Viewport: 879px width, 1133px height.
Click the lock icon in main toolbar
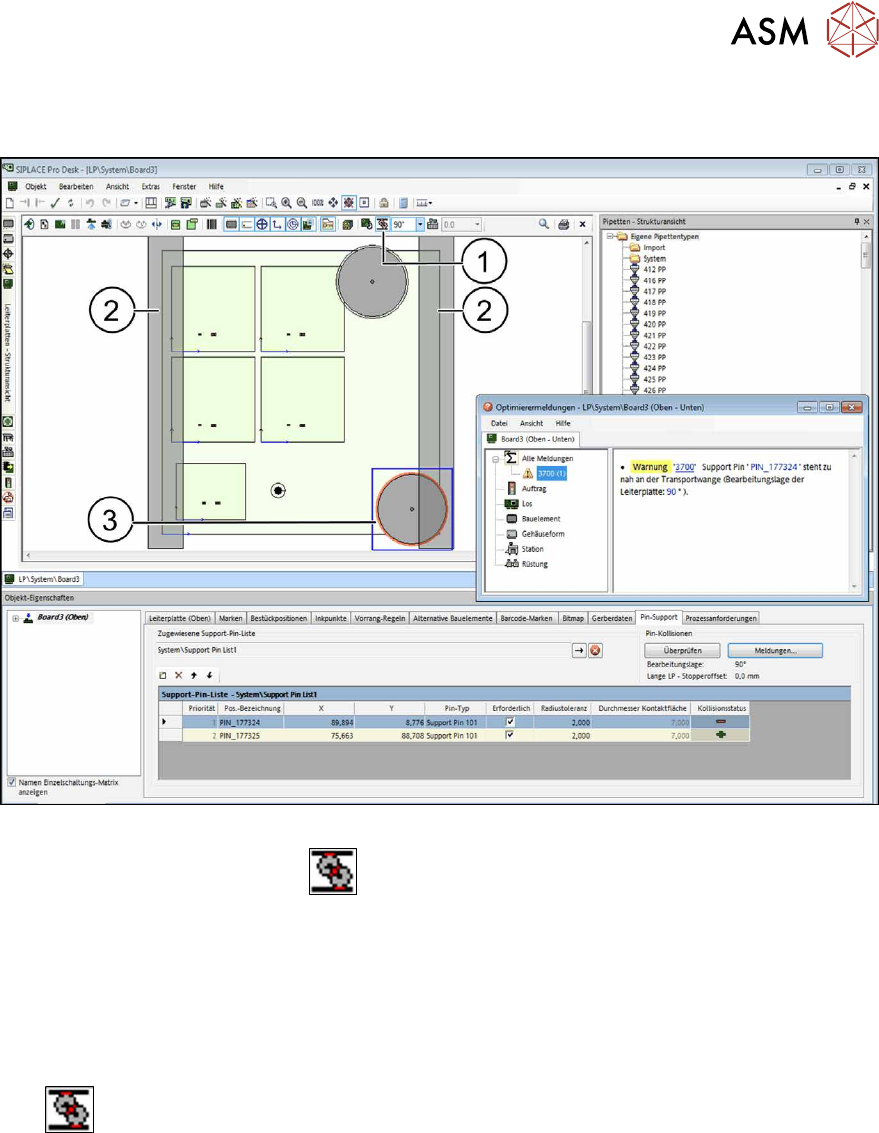click(384, 203)
